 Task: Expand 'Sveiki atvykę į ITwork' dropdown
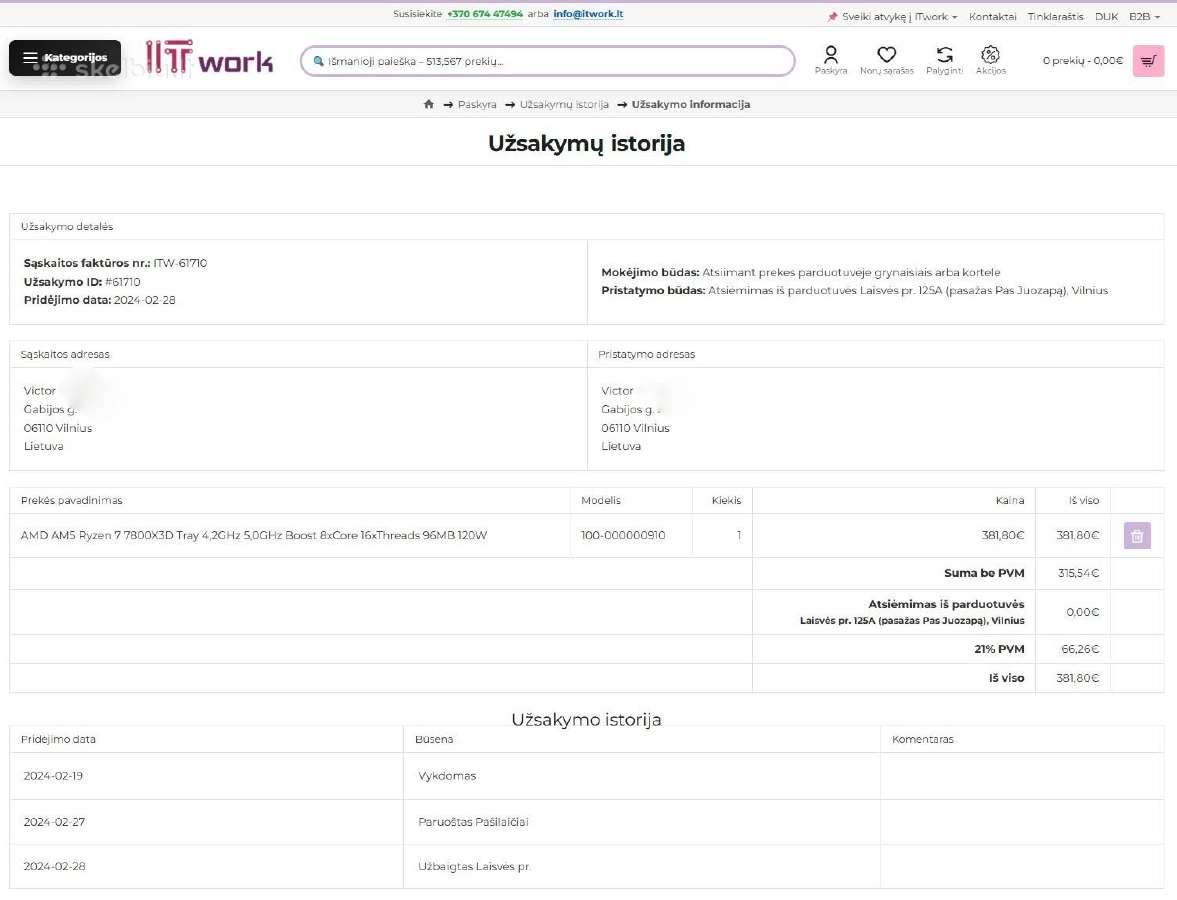click(x=899, y=17)
